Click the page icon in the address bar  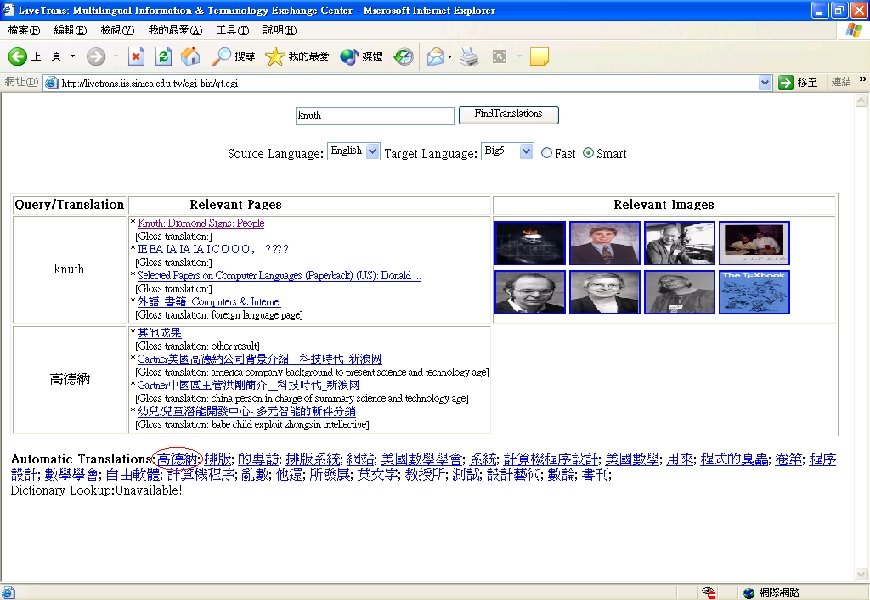coord(52,83)
